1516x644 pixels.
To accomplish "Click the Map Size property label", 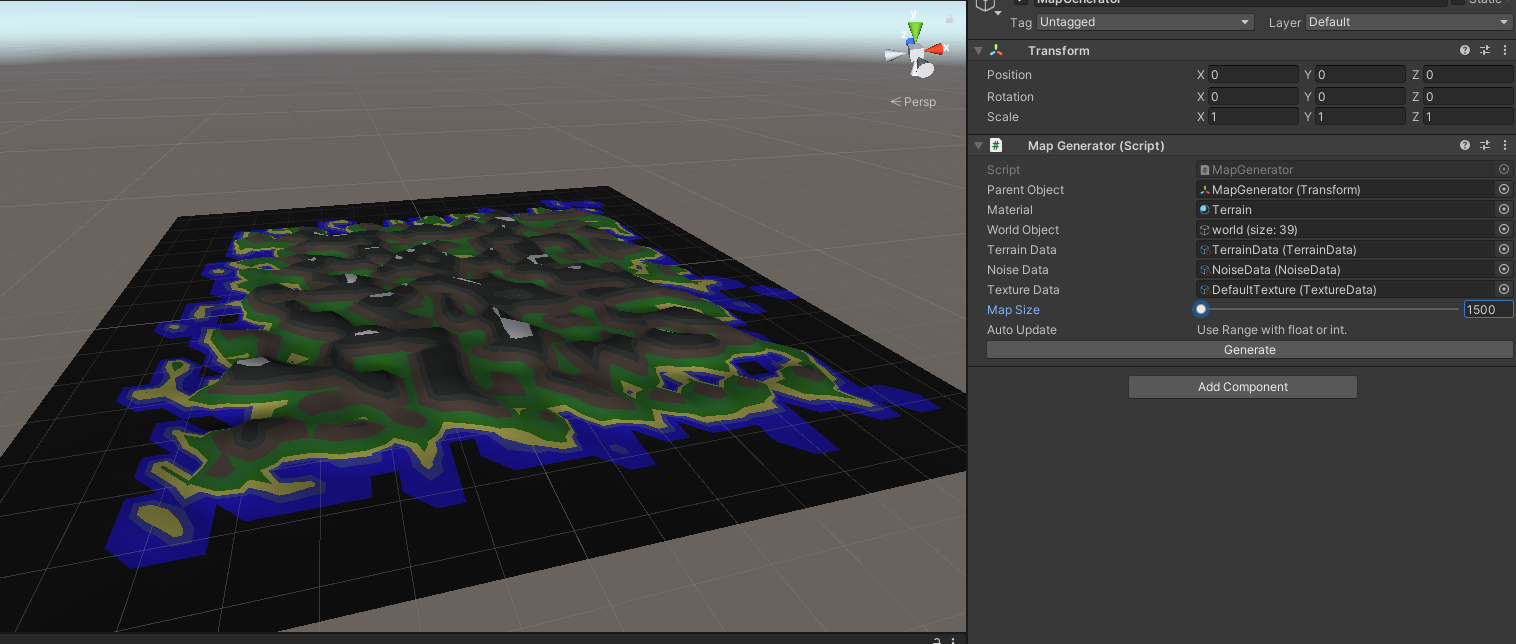I will pos(1013,310).
